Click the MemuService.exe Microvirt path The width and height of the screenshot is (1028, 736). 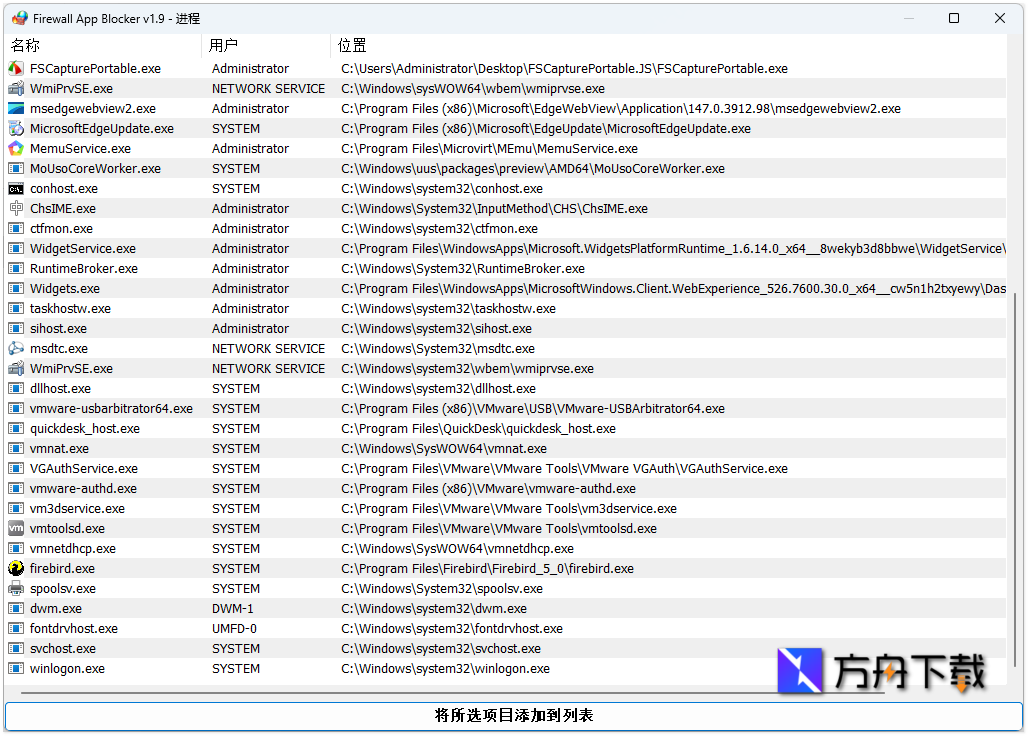[x=489, y=149]
